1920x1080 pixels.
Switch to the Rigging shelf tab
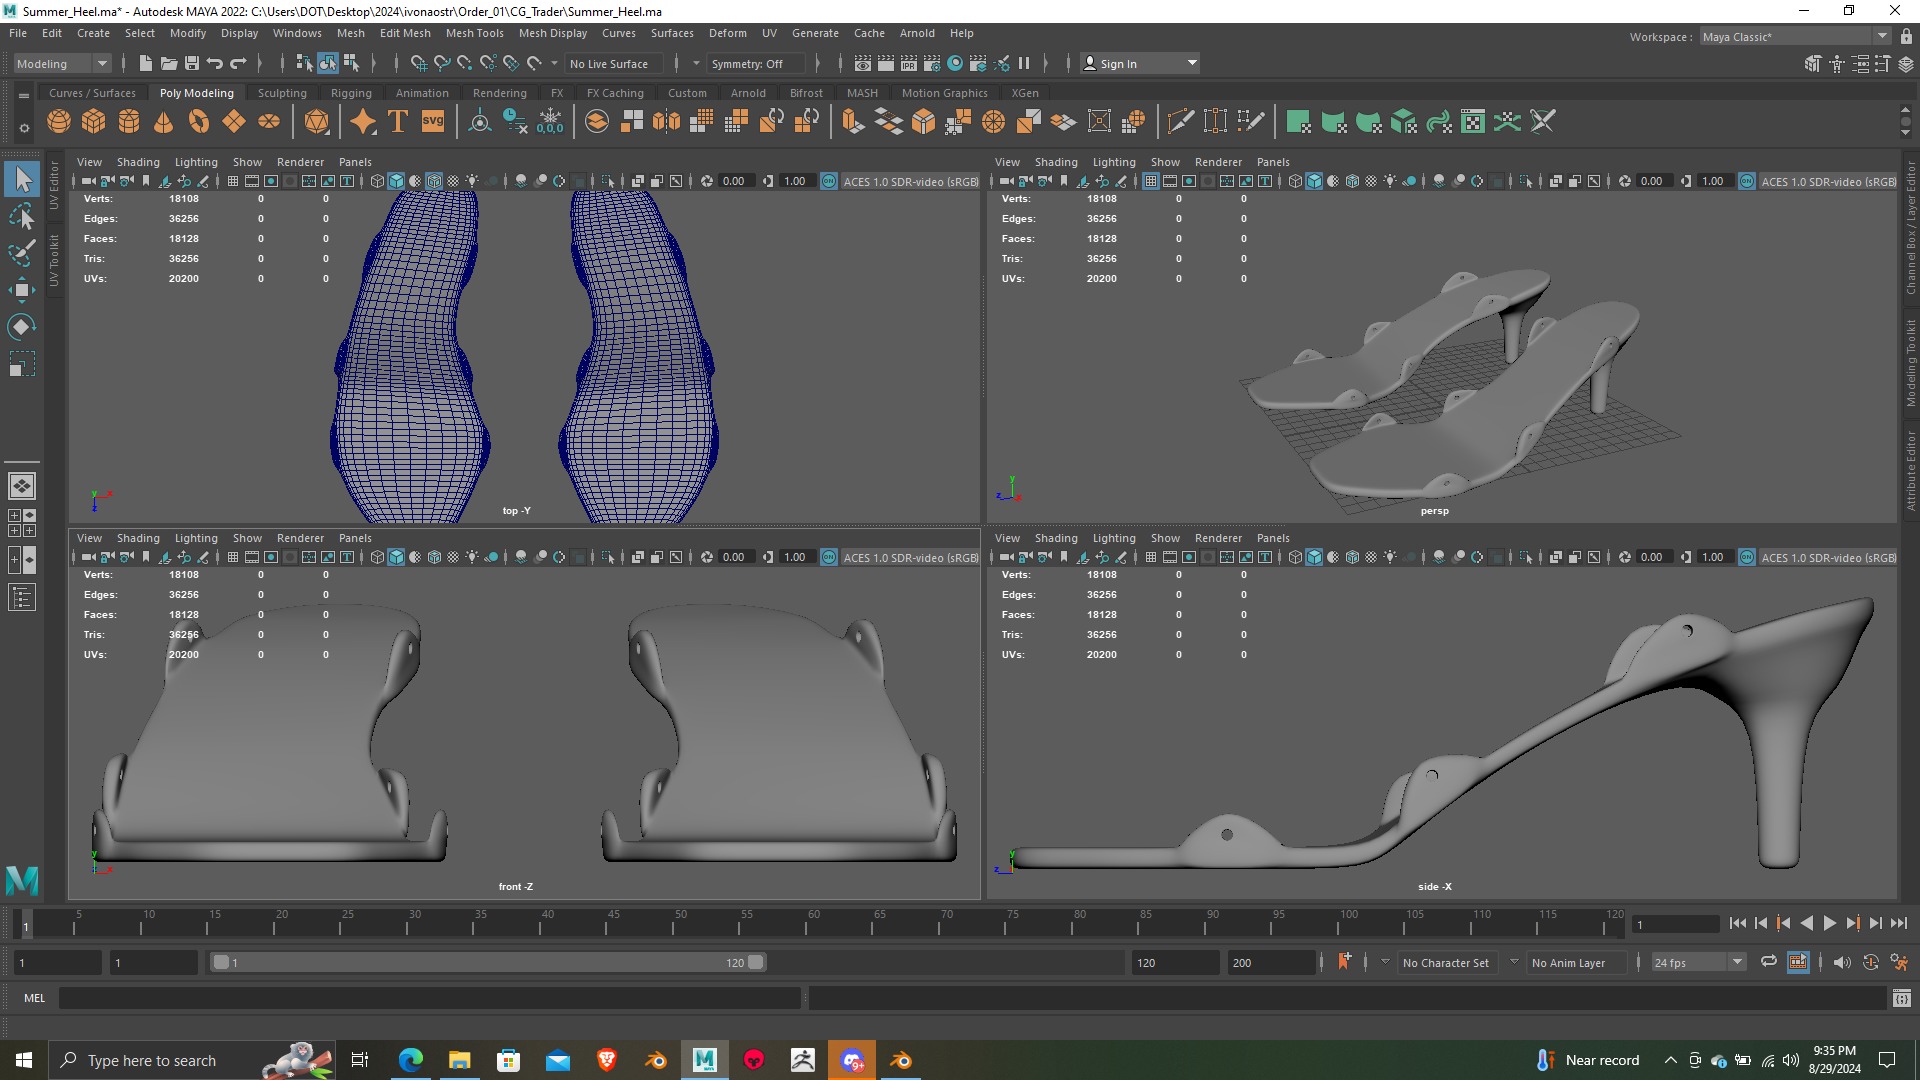tap(351, 93)
